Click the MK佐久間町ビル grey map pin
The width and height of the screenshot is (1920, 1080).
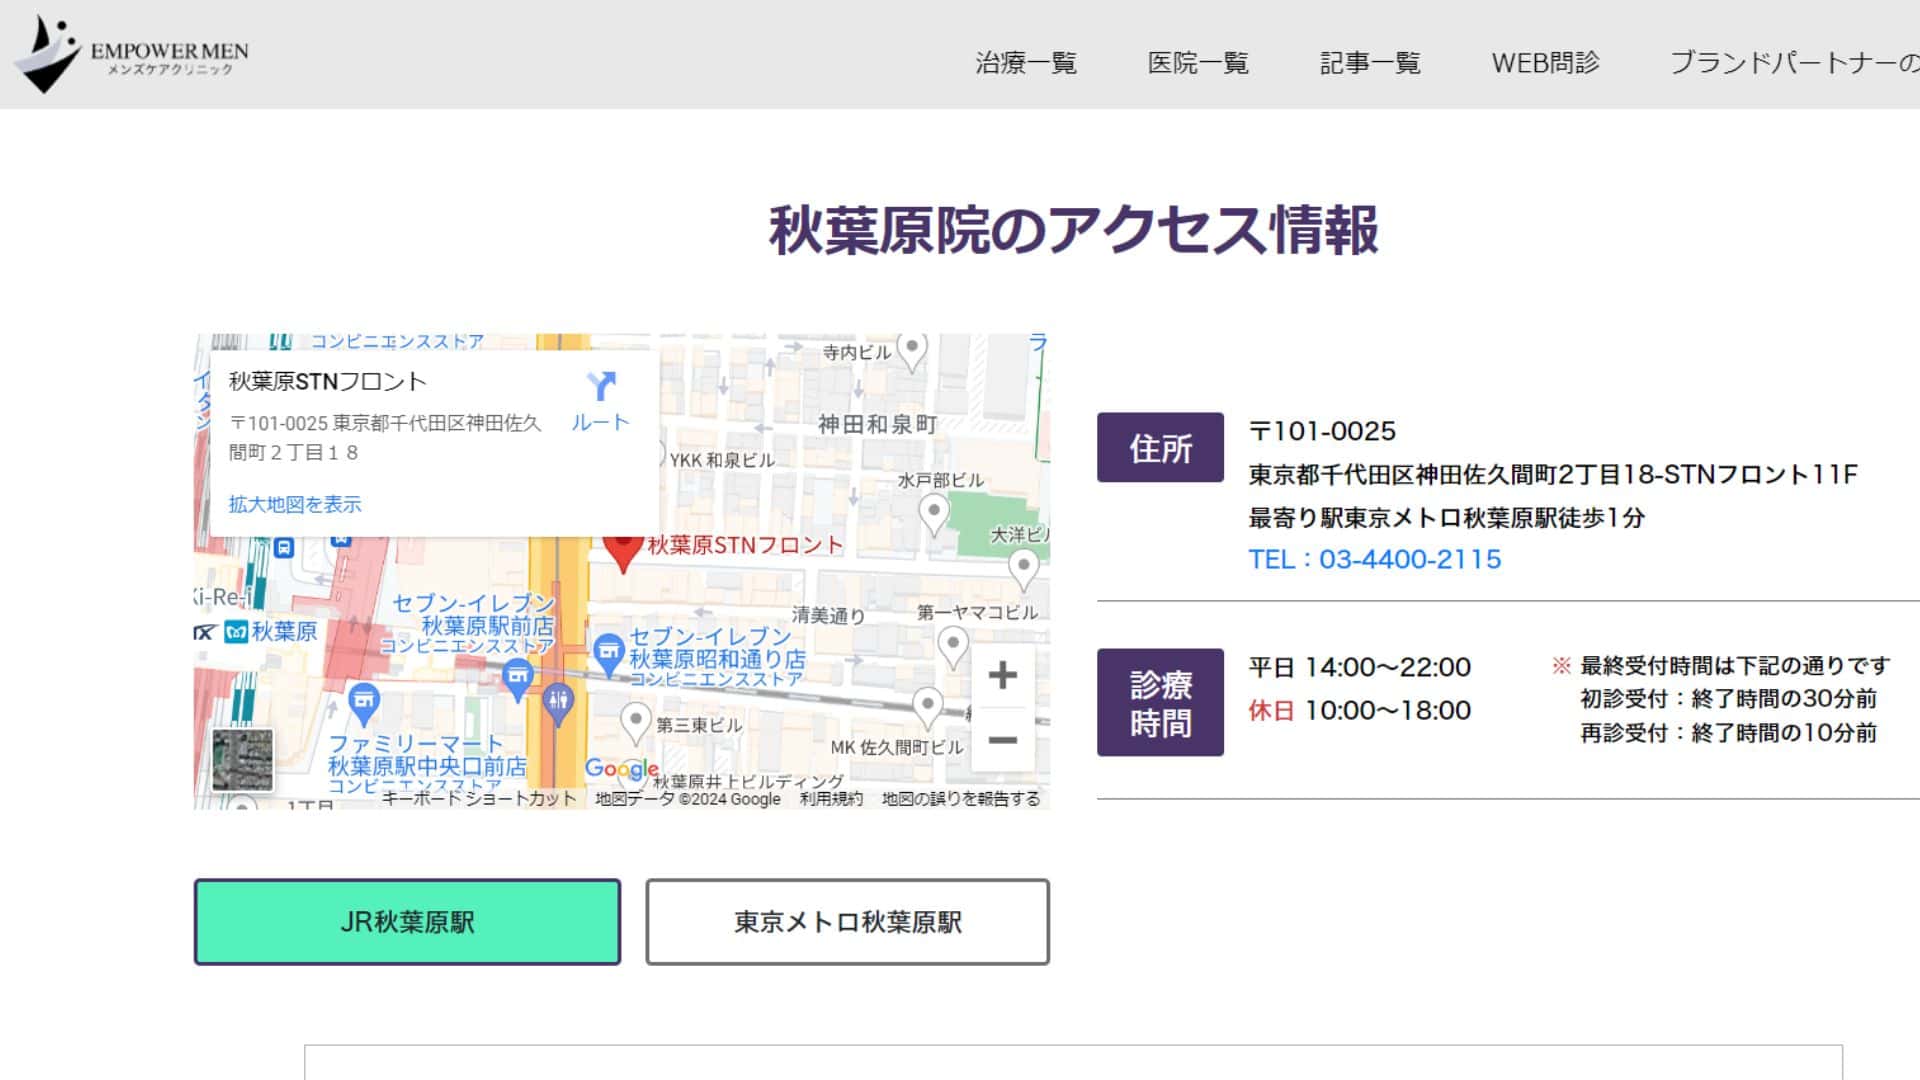coord(927,708)
